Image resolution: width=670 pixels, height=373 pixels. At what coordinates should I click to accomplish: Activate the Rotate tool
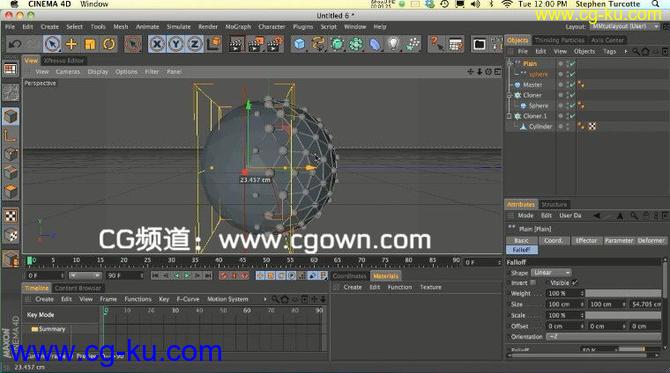[109, 44]
